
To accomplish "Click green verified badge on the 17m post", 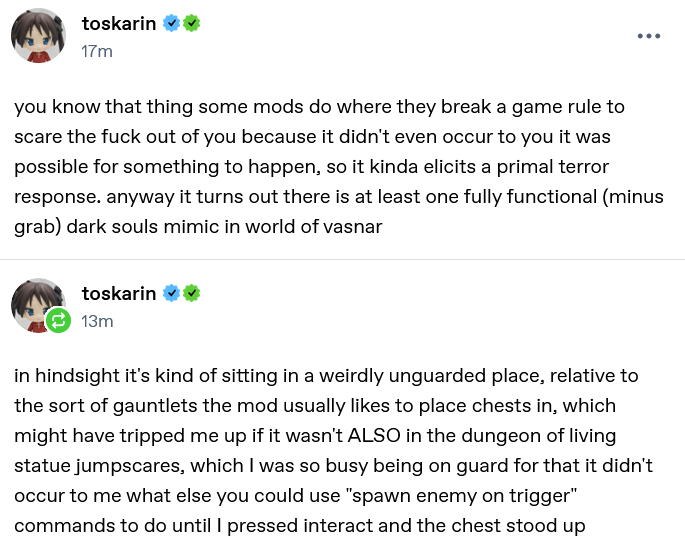I will point(192,23).
